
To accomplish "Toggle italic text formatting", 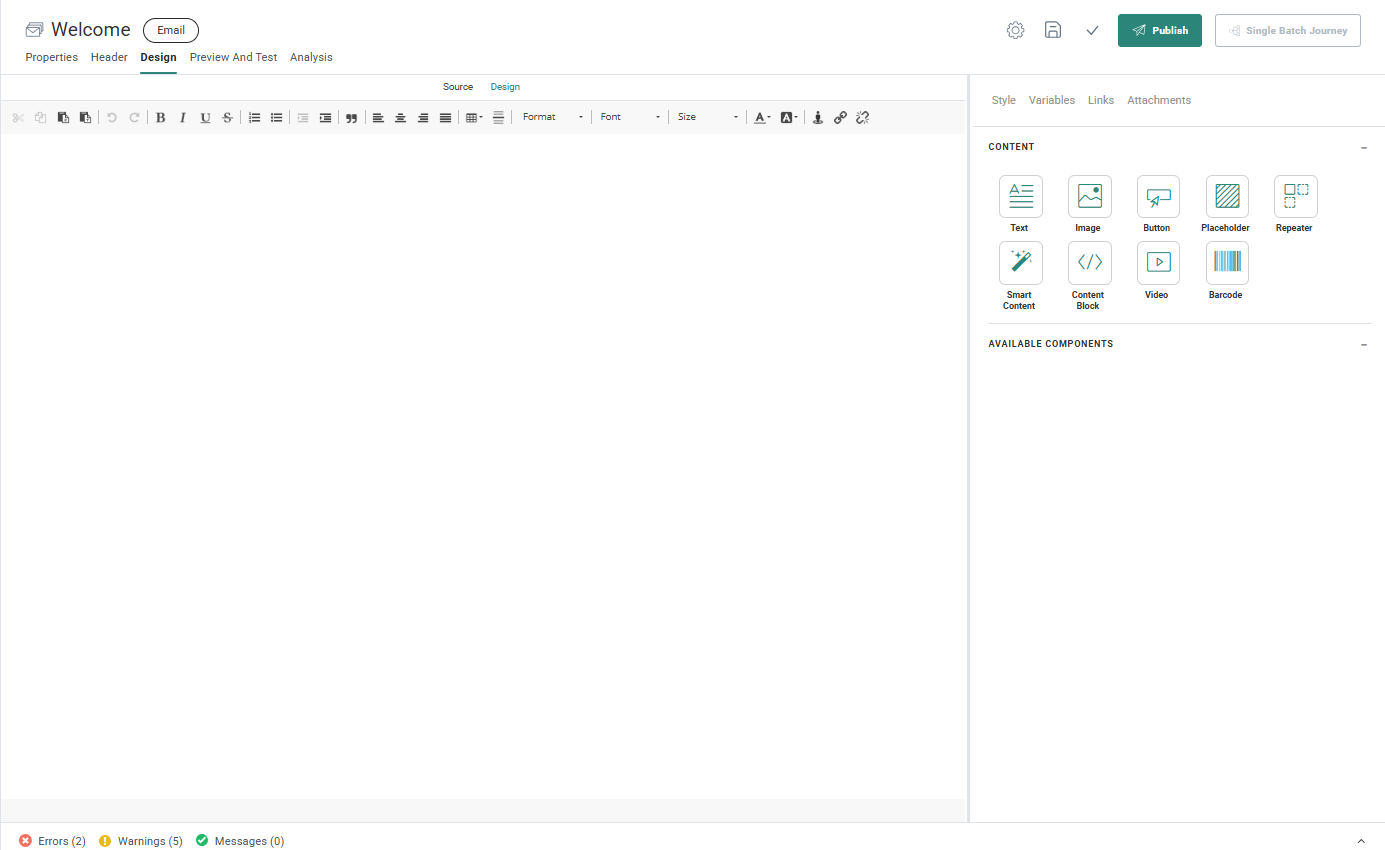I will click(182, 117).
